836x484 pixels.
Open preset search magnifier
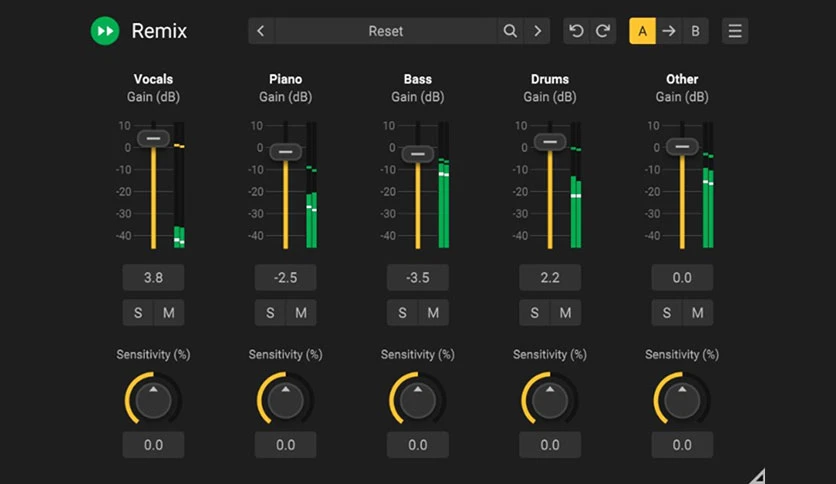point(510,31)
